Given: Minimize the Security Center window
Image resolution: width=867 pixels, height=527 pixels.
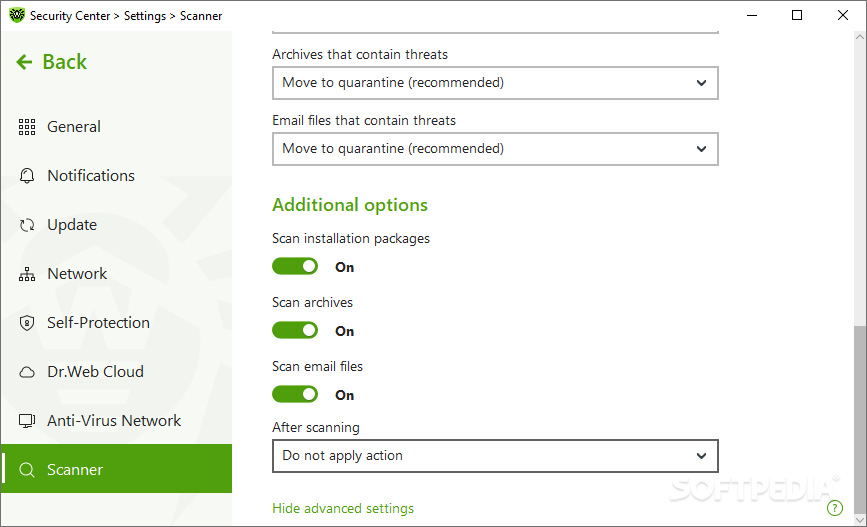Looking at the screenshot, I should [751, 15].
